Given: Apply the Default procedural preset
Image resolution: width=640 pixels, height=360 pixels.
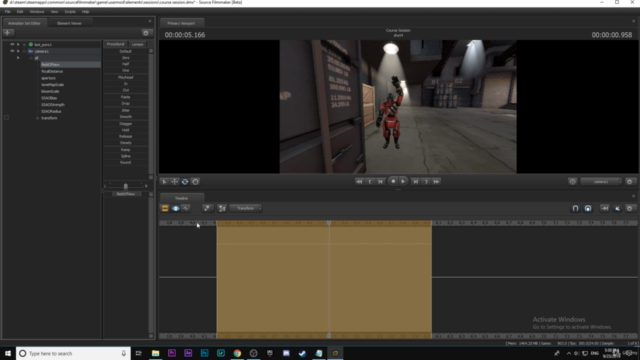Looking at the screenshot, I should click(x=126, y=51).
